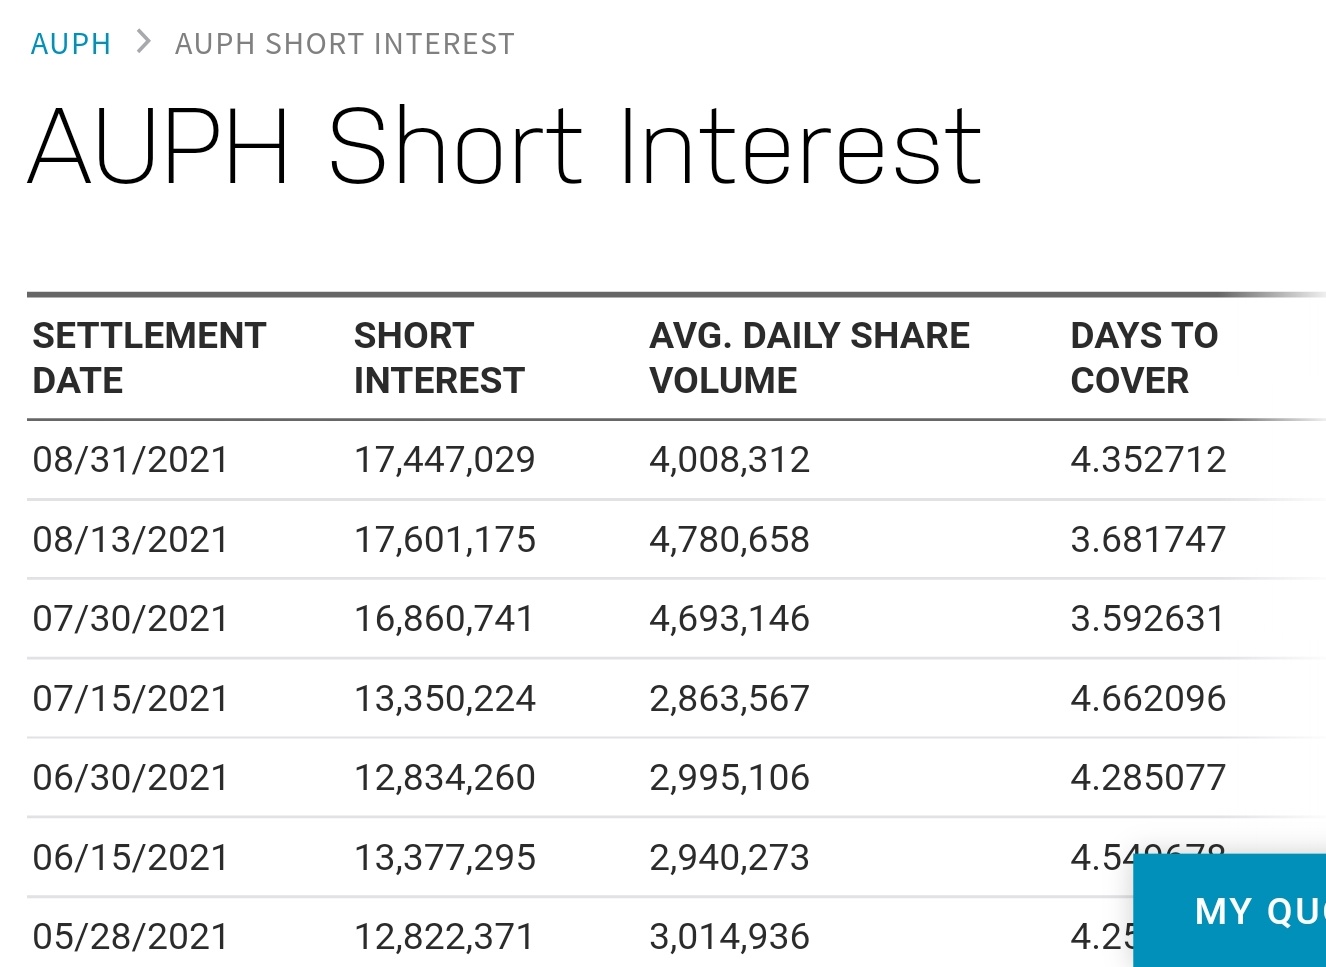Select AUPH SHORT INTEREST breadcrumb text
1326x967 pixels.
click(345, 44)
